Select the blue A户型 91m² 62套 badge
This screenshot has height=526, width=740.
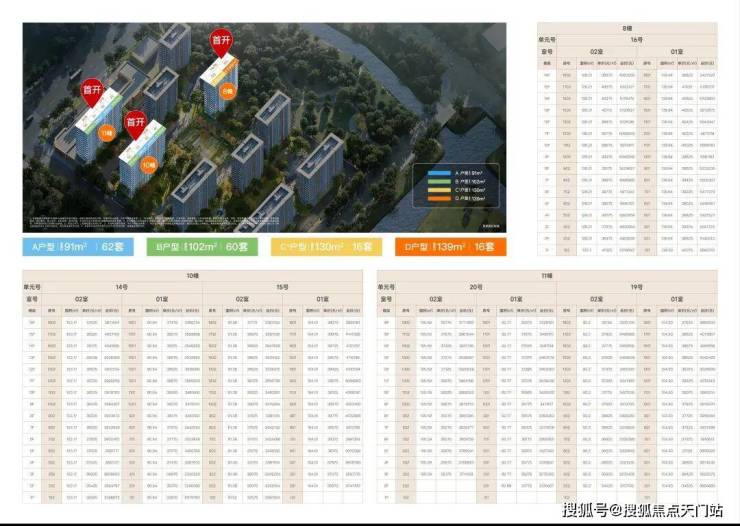pyautogui.click(x=82, y=246)
